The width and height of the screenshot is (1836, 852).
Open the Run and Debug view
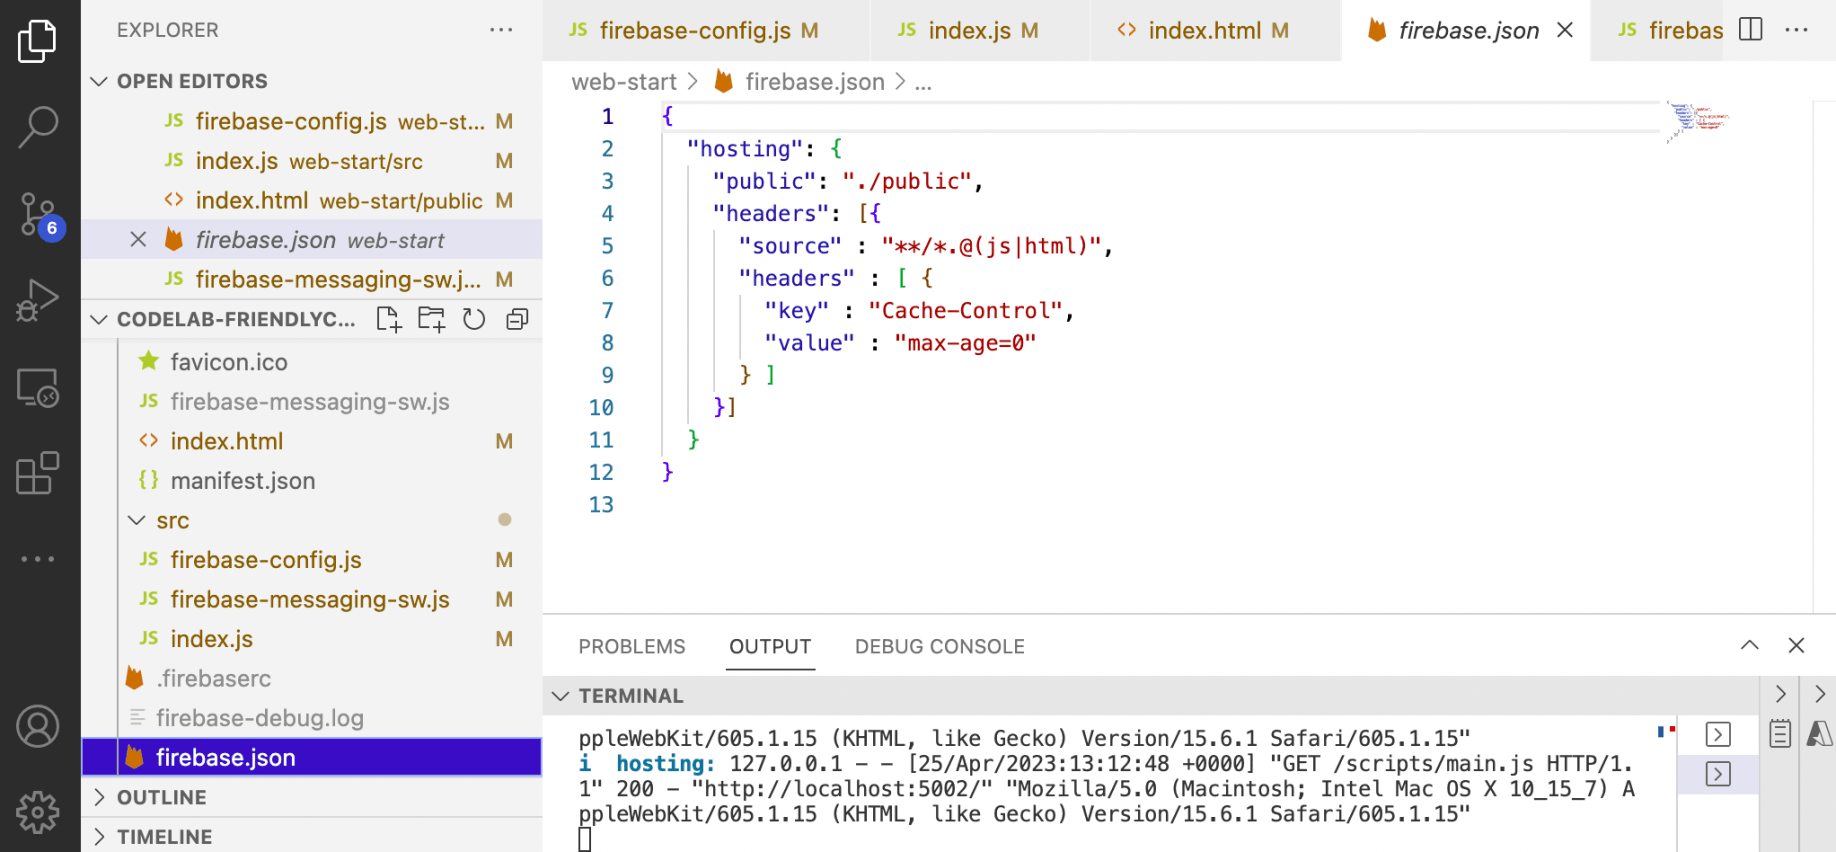(x=38, y=300)
